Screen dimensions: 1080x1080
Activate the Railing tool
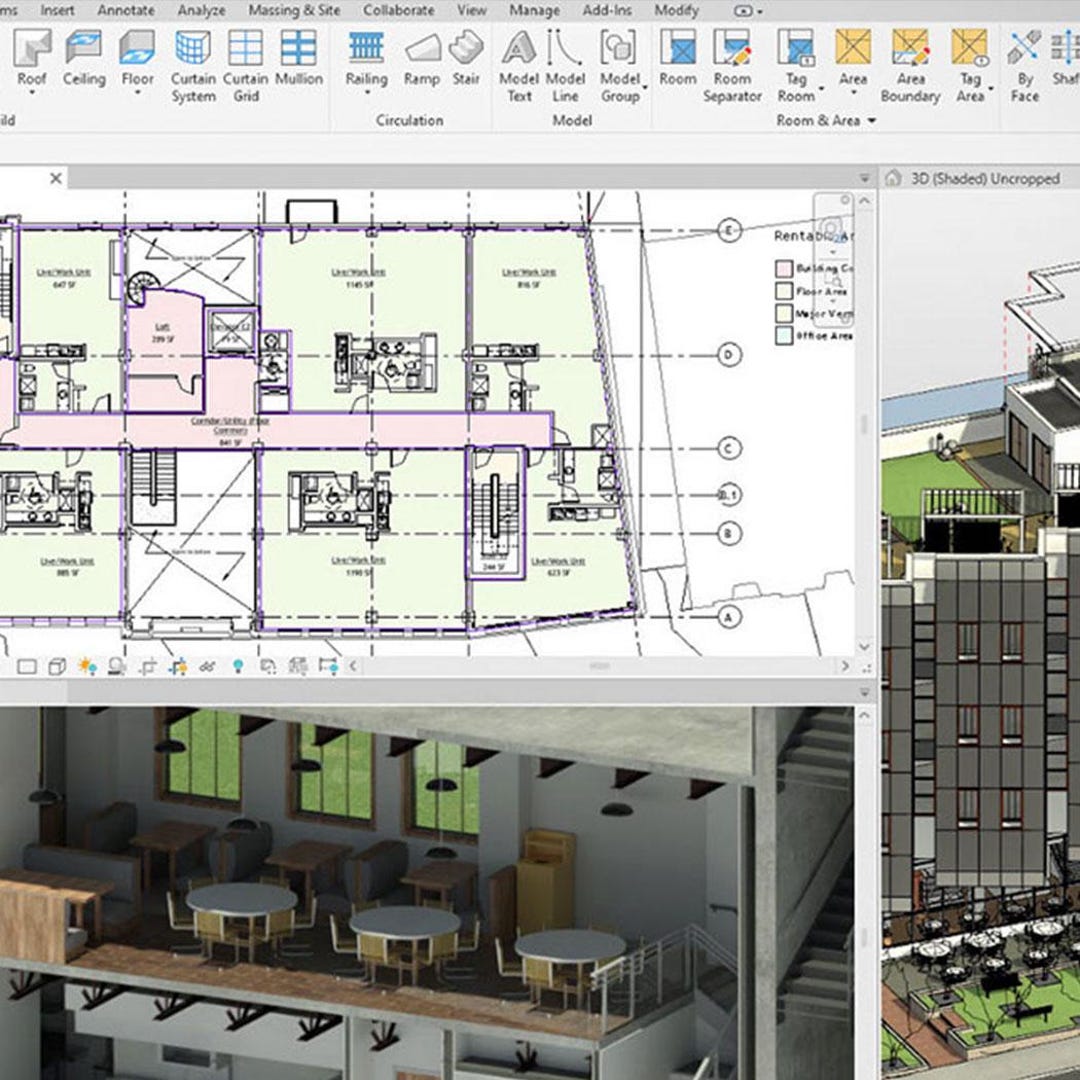(366, 59)
